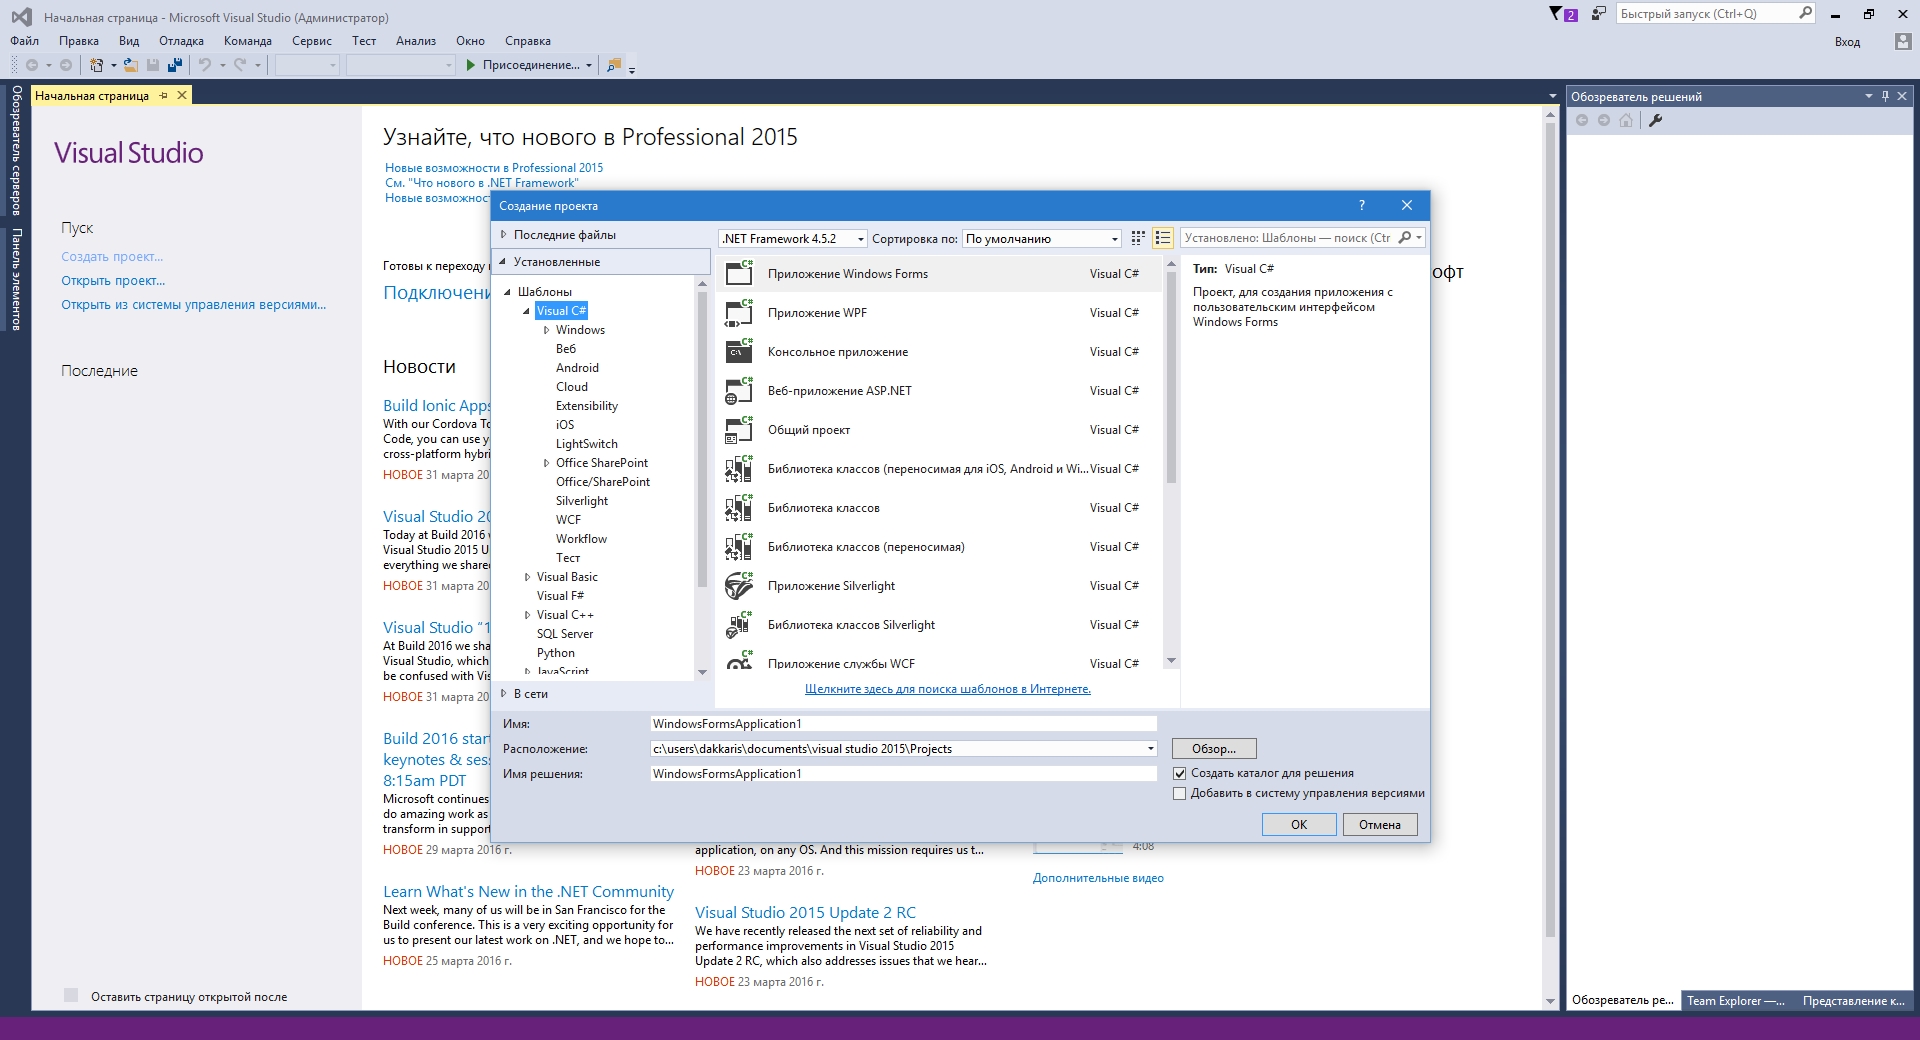Open the Справка menu
The width and height of the screenshot is (1920, 1040).
[528, 41]
